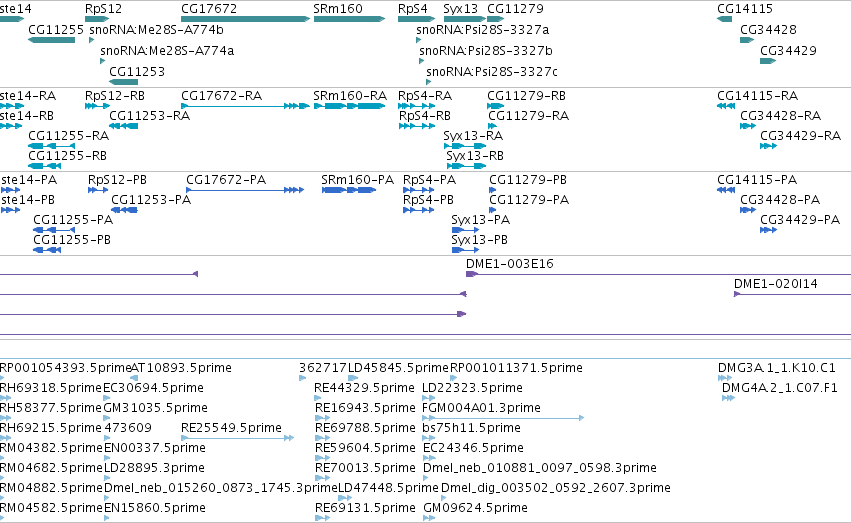Viewport: 851px width, 523px height.
Task: Click the SRm160 gene label
Action: coord(338,9)
